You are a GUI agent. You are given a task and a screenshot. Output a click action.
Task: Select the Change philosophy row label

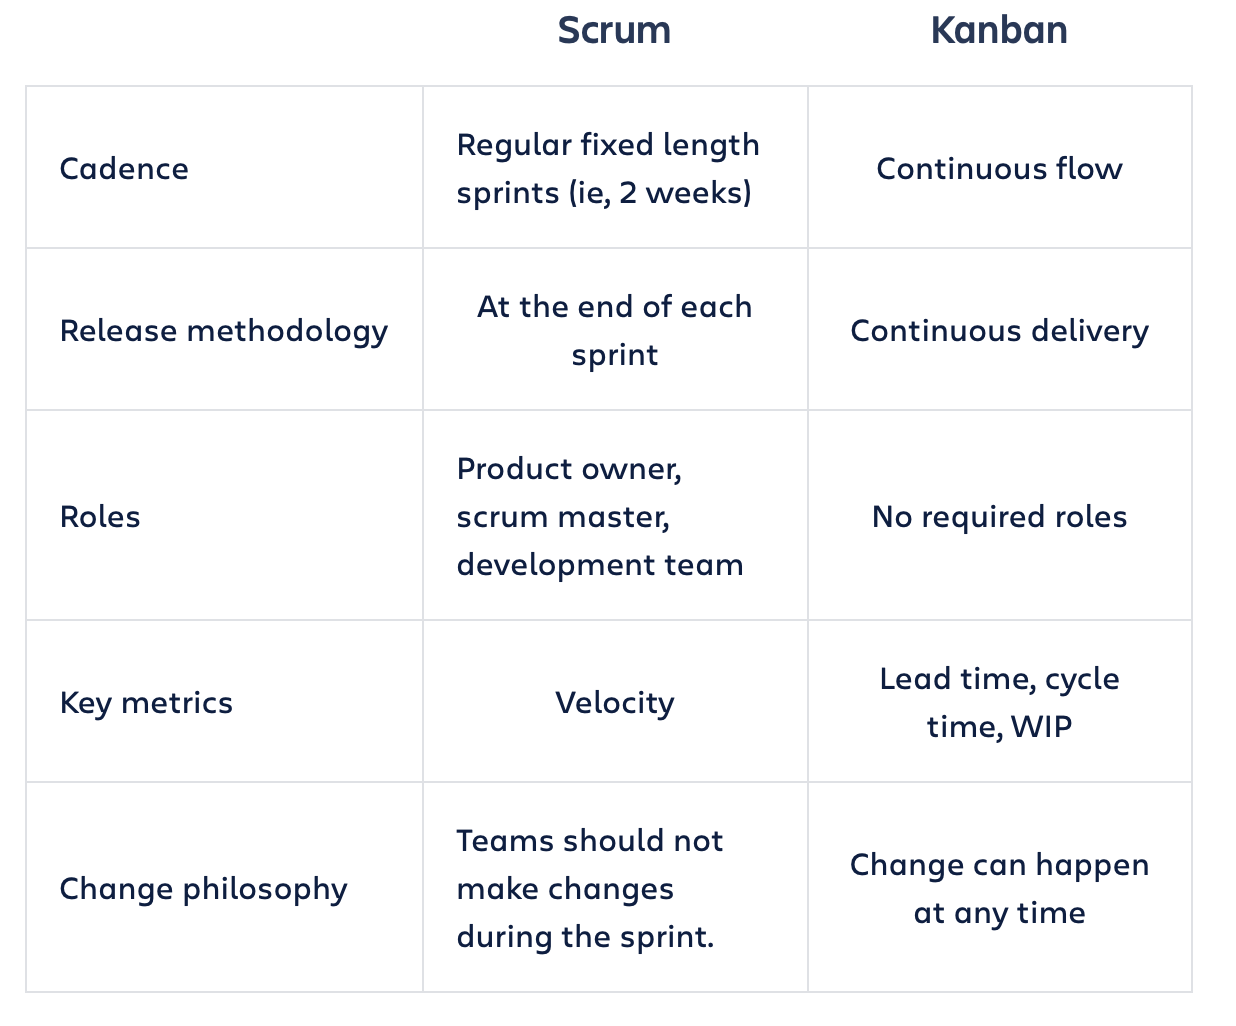pyautogui.click(x=204, y=888)
